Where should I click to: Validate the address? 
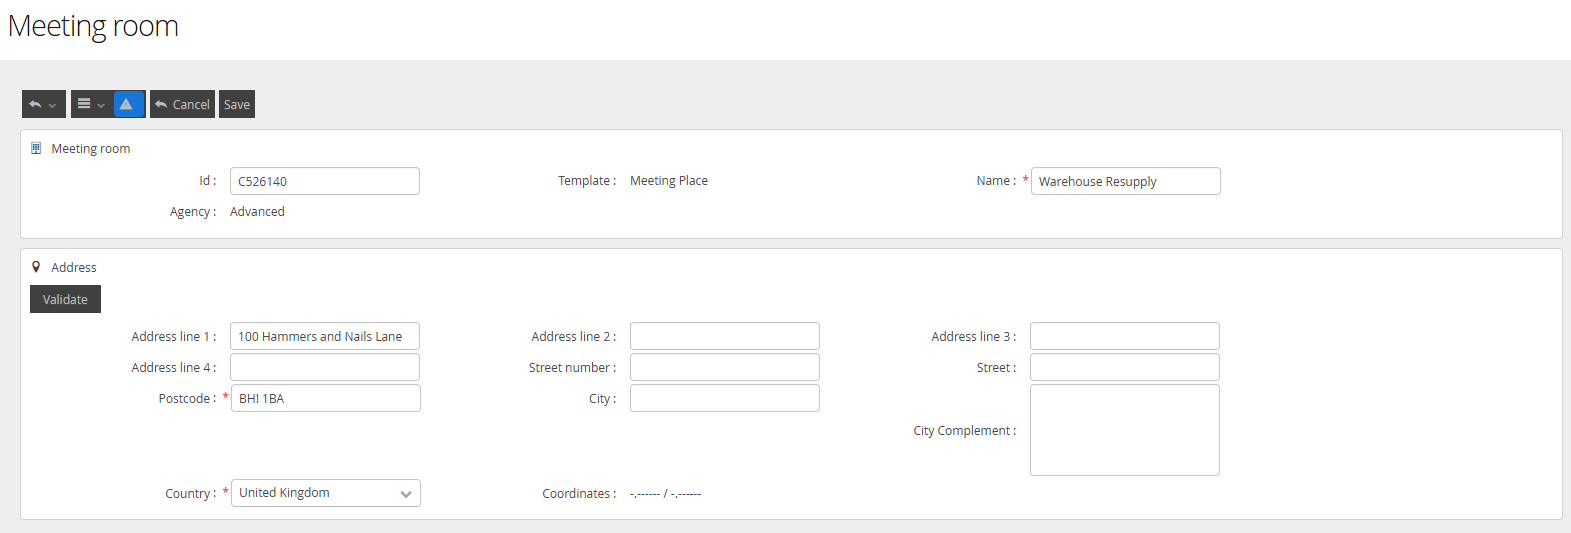tap(65, 299)
